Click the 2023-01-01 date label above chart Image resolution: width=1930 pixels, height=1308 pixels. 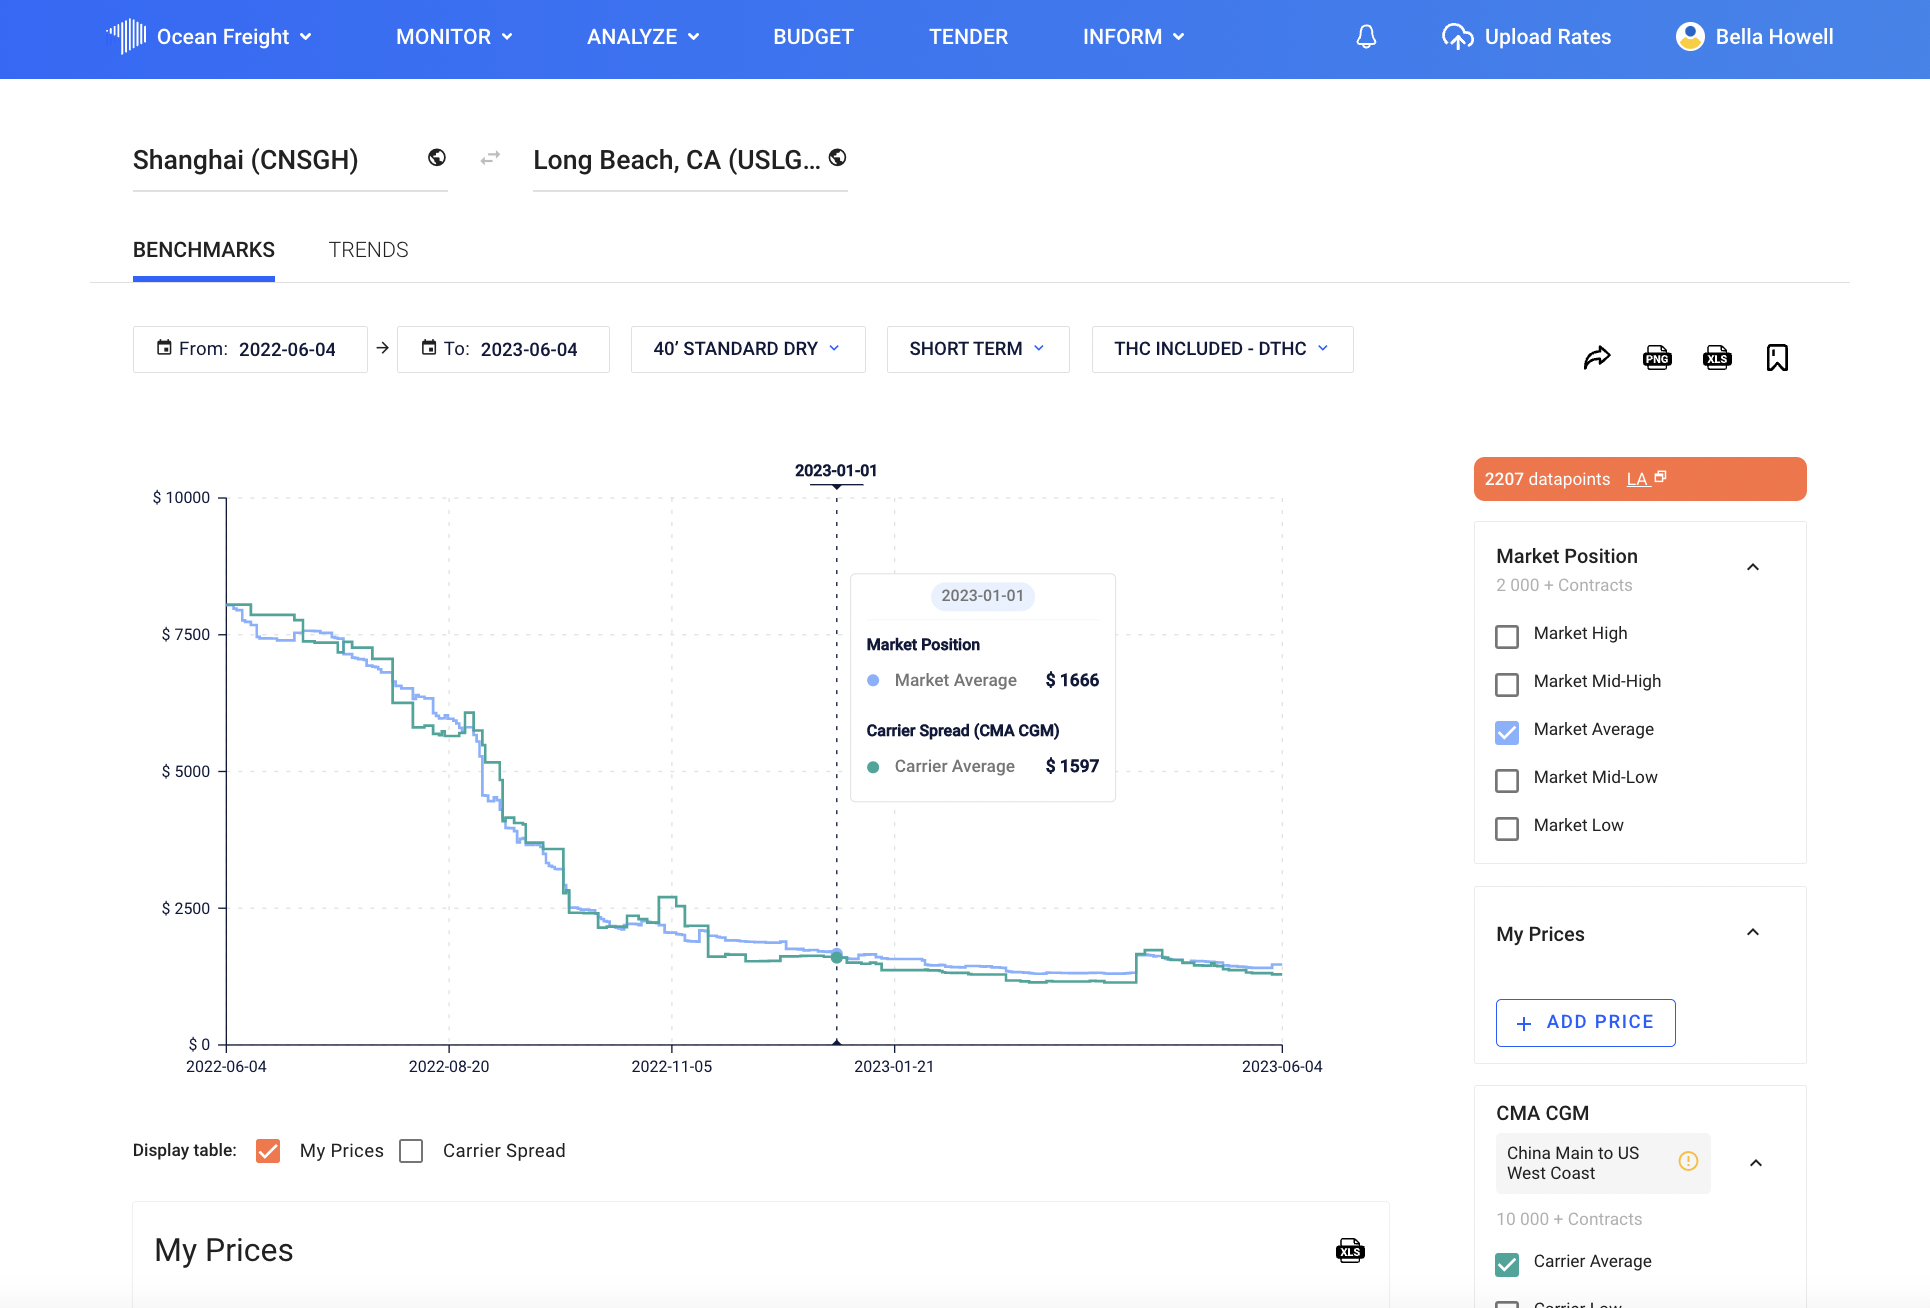(836, 470)
